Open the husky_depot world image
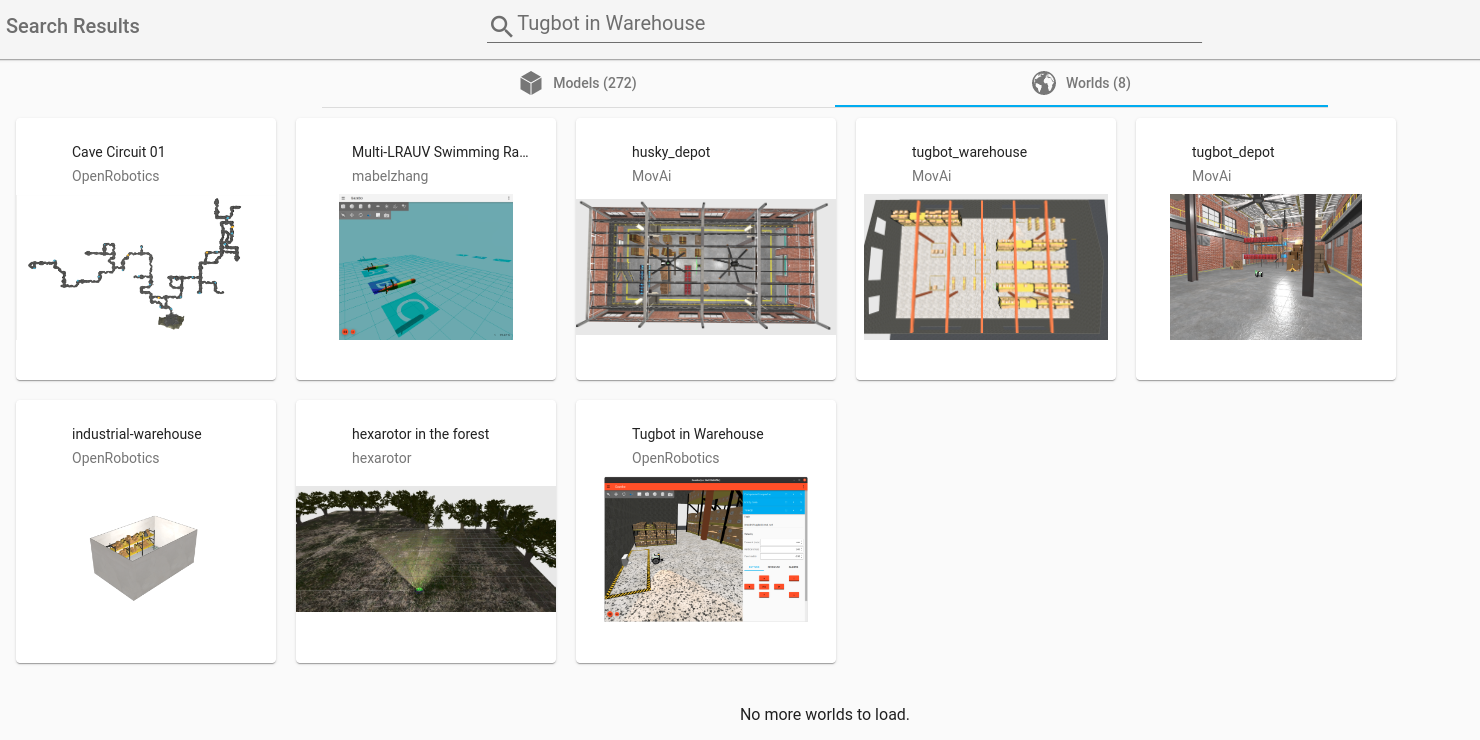The image size is (1480, 740). point(706,265)
